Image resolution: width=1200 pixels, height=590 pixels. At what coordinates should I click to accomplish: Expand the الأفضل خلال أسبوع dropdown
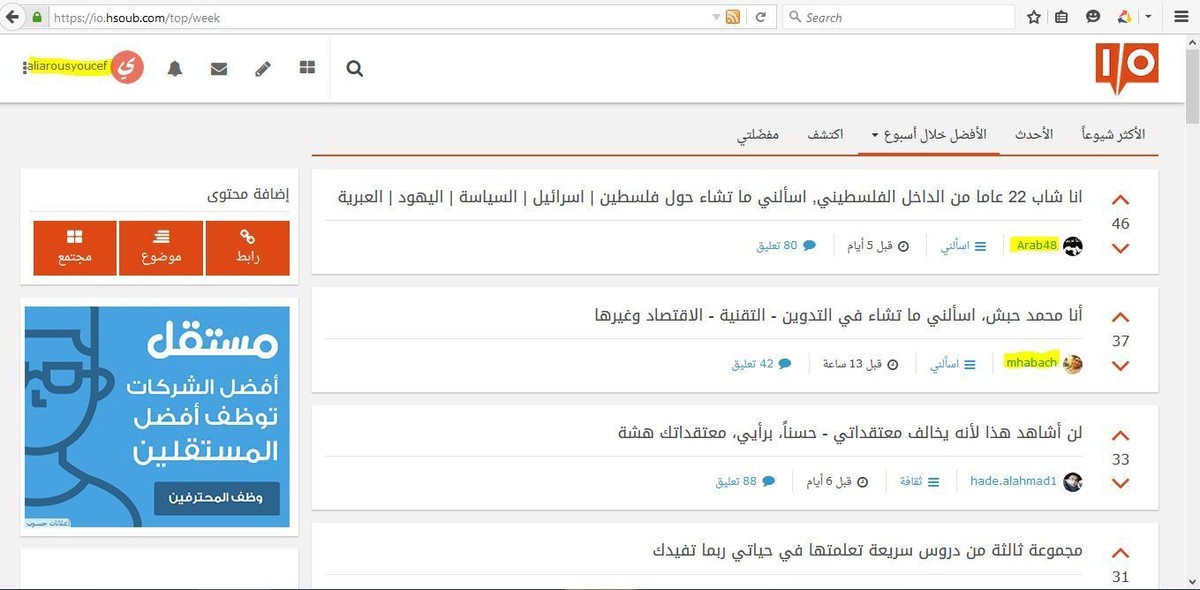[x=929, y=135]
